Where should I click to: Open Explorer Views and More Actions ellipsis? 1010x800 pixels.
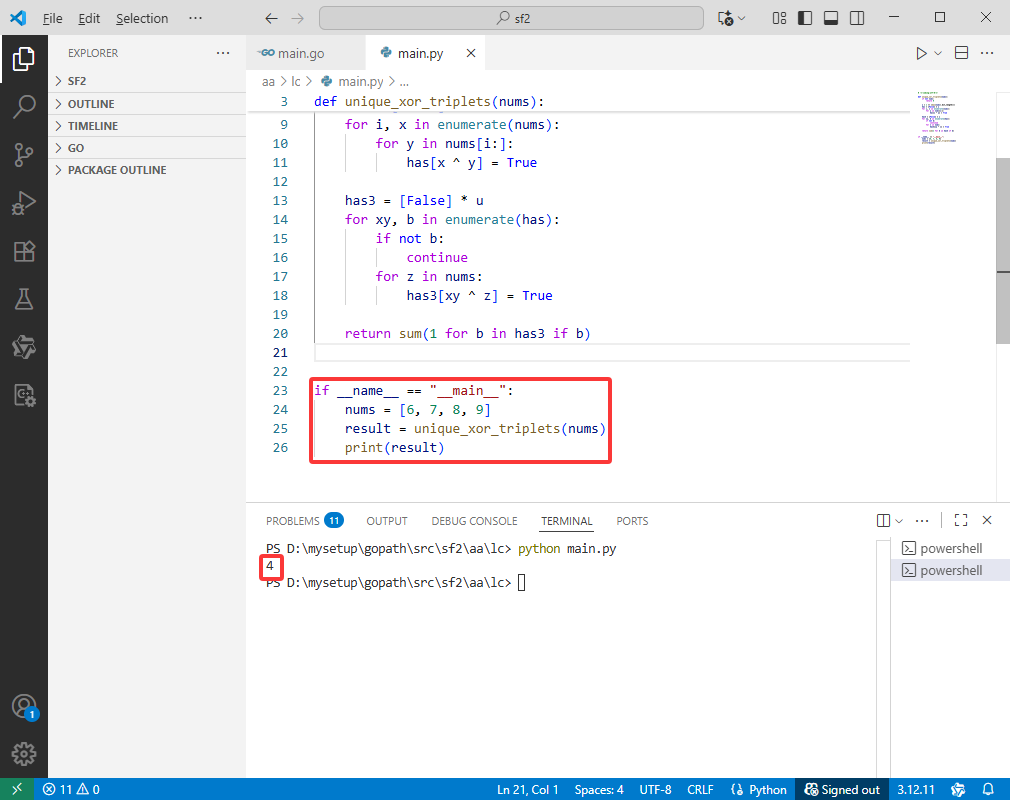coord(223,53)
